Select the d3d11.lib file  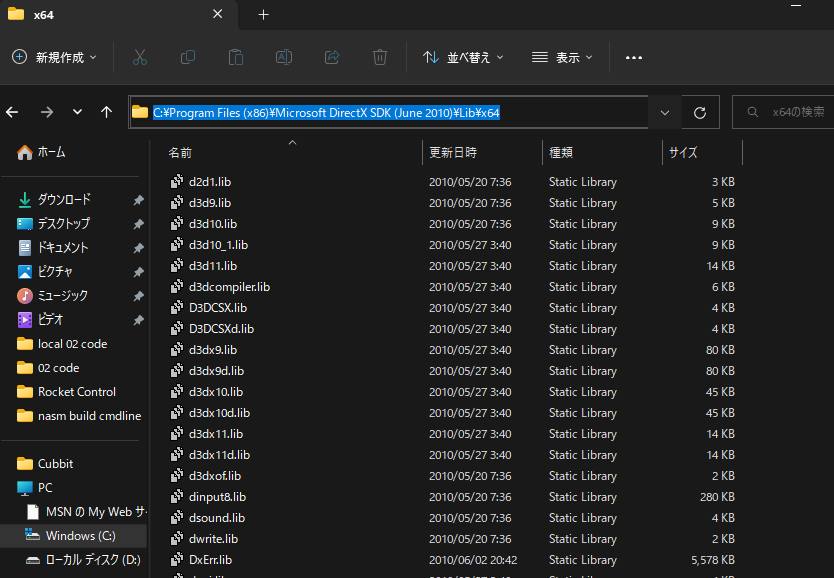tap(213, 266)
